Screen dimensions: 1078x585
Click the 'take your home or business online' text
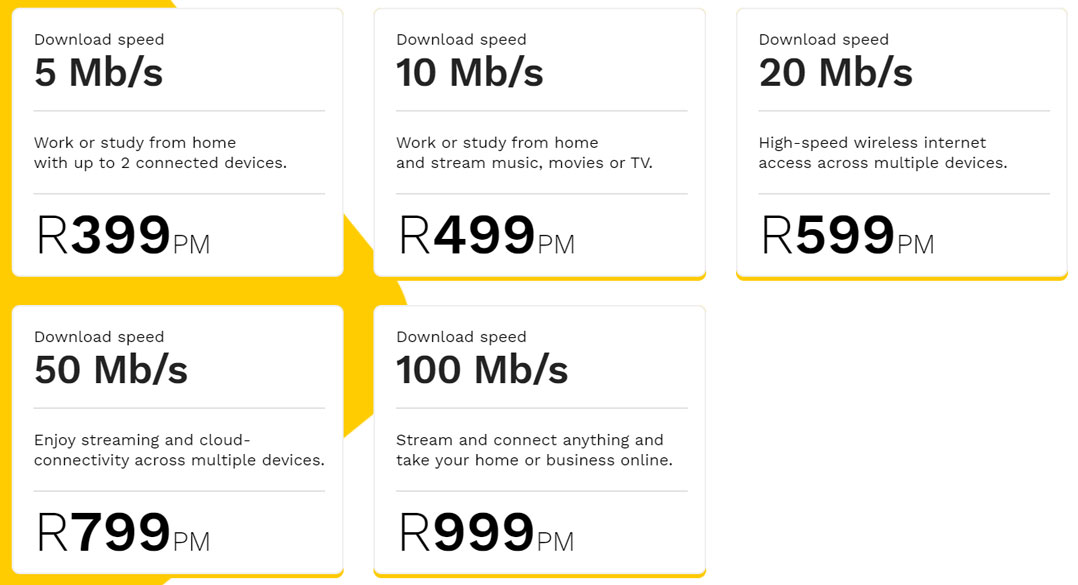tap(534, 460)
